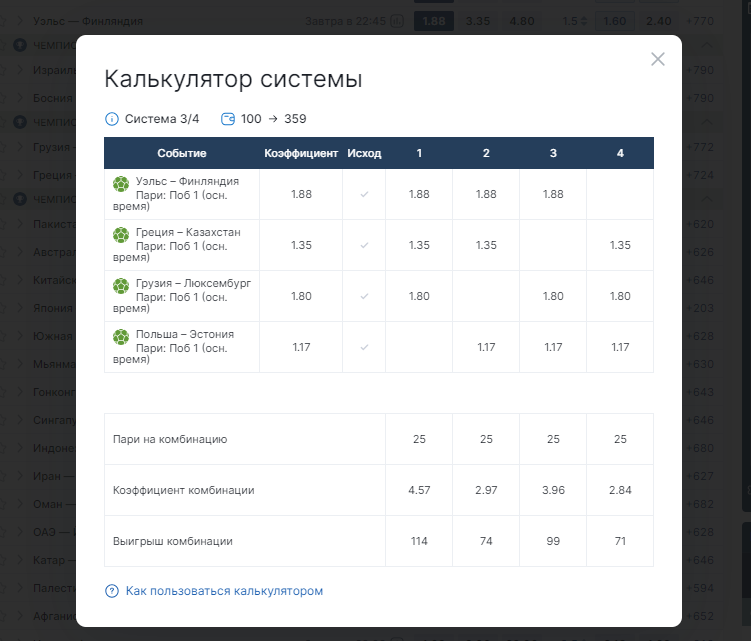Click the 'Калькулятор системы' title
Image resolution: width=751 pixels, height=641 pixels.
(233, 79)
